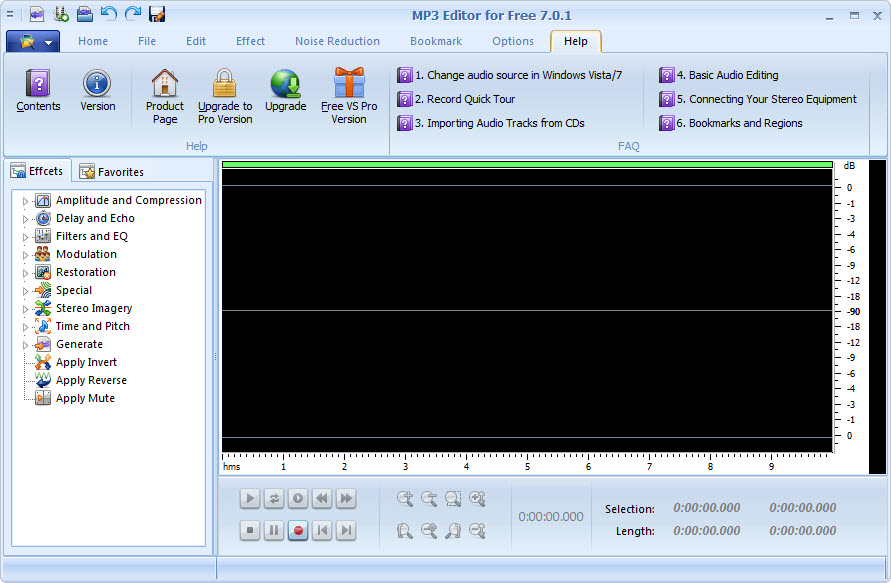The width and height of the screenshot is (891, 583).
Task: Click the zoom to left selection edge icon
Action: pyautogui.click(x=405, y=531)
